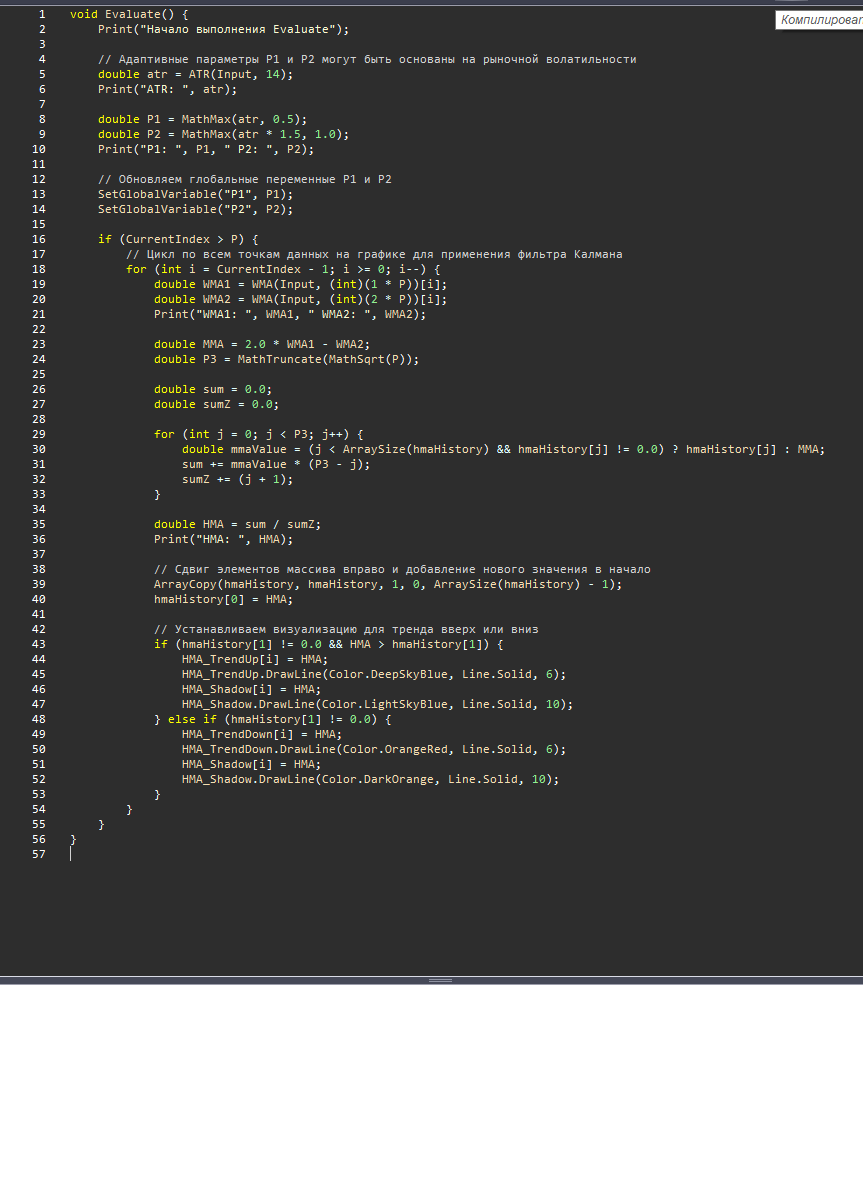
Task: Click the 'Компилировать' tooltip label
Action: pyautogui.click(x=820, y=20)
